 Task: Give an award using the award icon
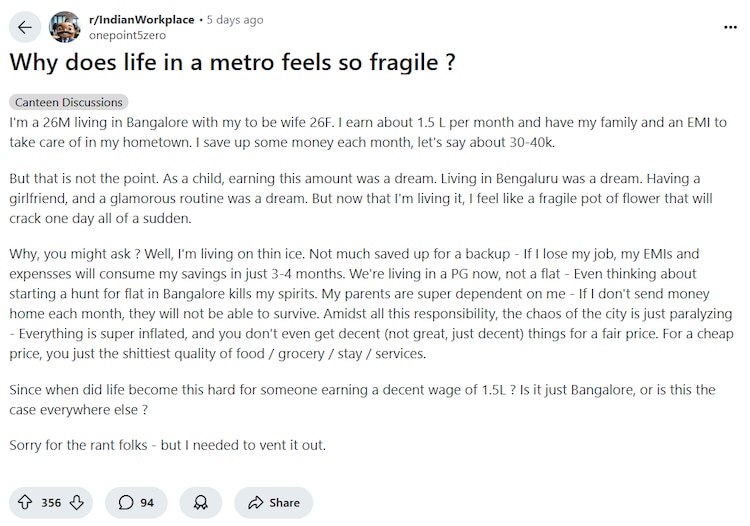coord(201,502)
